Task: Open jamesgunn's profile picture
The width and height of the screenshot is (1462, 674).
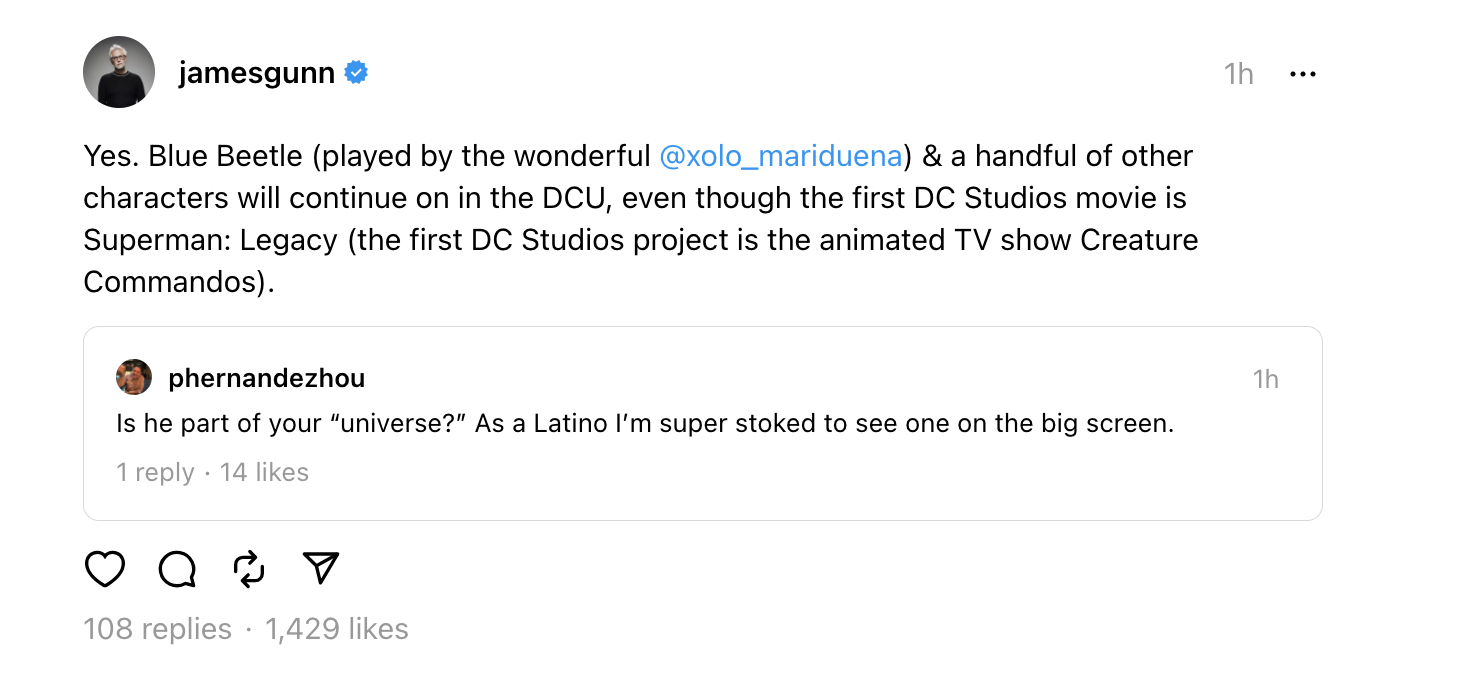Action: coord(119,72)
